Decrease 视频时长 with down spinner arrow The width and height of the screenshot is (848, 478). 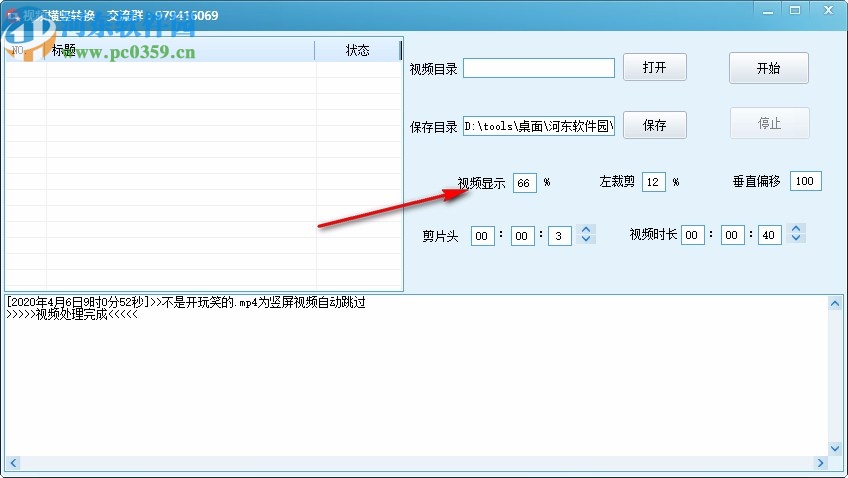(x=796, y=237)
